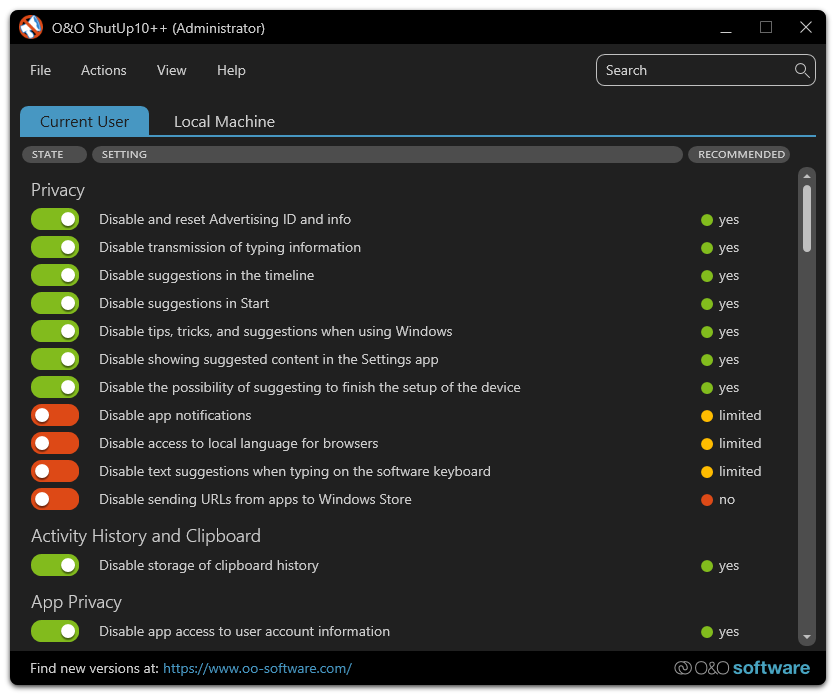Click green 'yes' dot for Advertising ID
Viewport: 836px width, 695px height.
coord(707,219)
